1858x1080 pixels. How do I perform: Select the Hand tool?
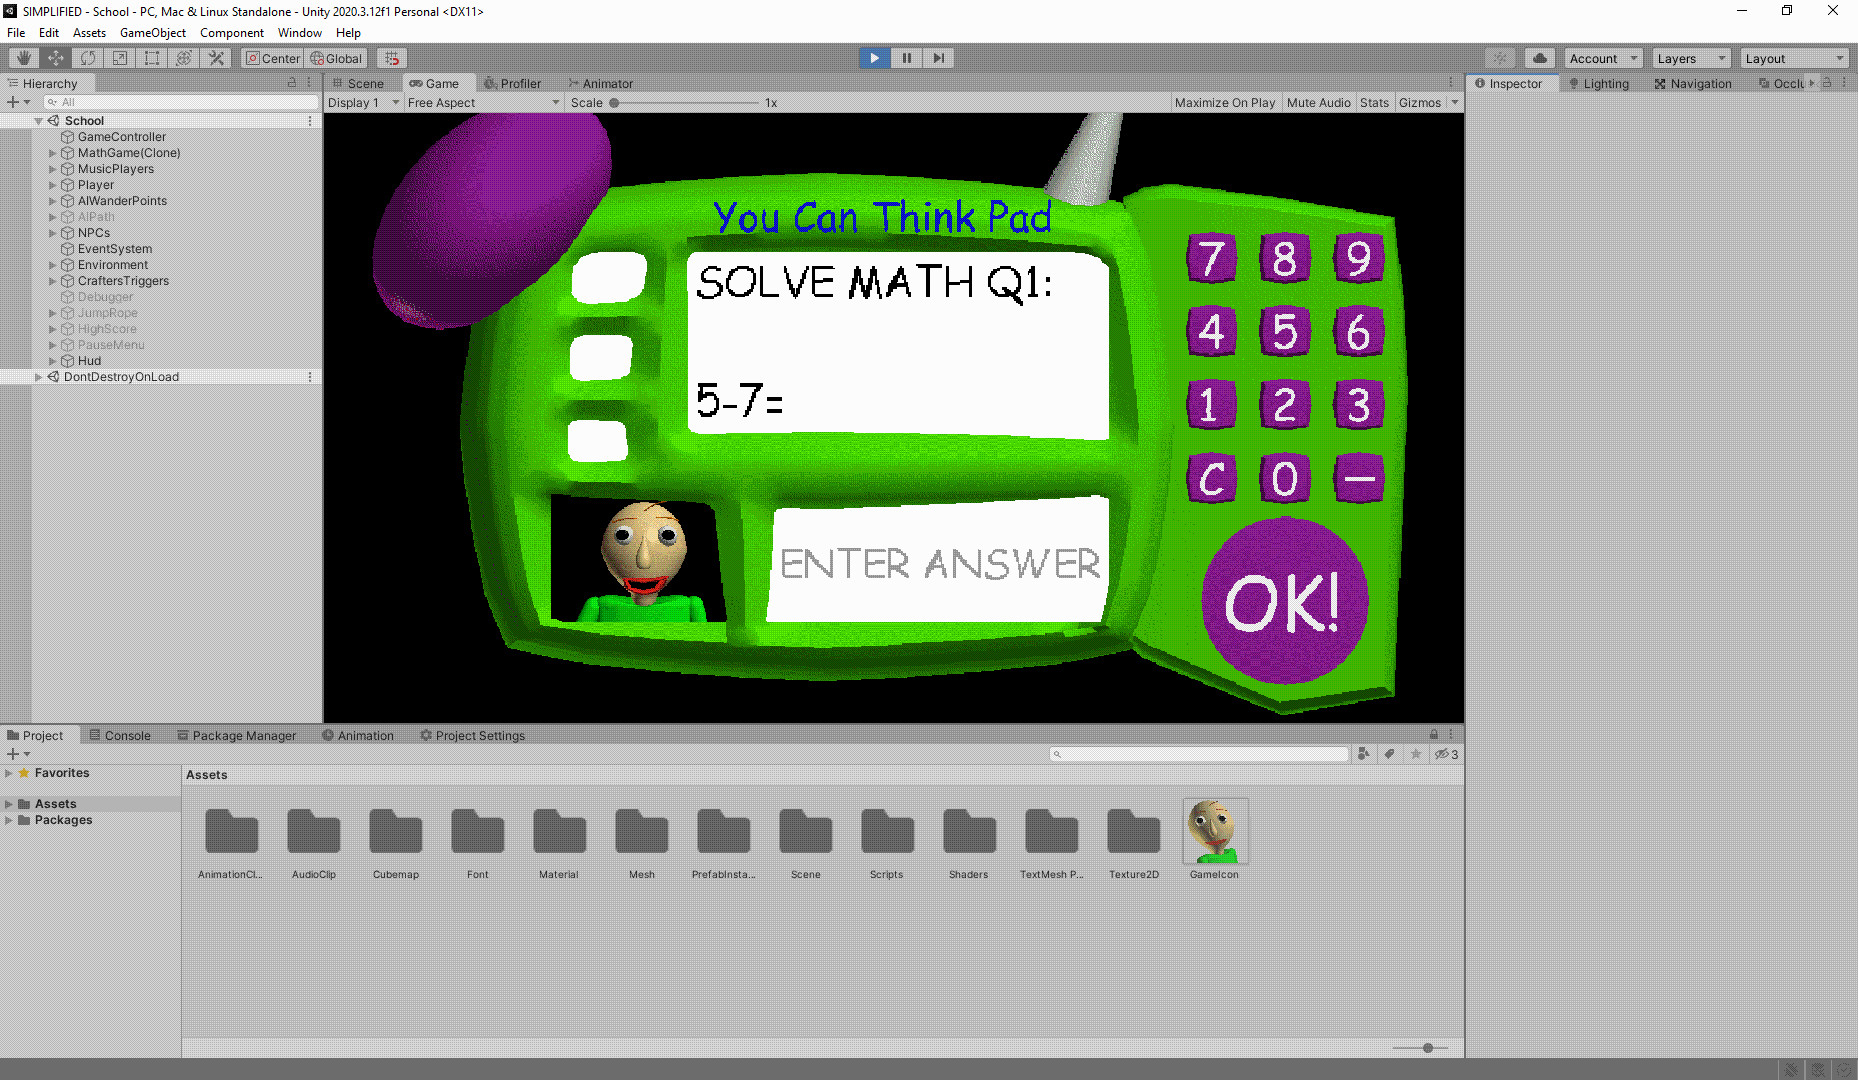pyautogui.click(x=23, y=58)
